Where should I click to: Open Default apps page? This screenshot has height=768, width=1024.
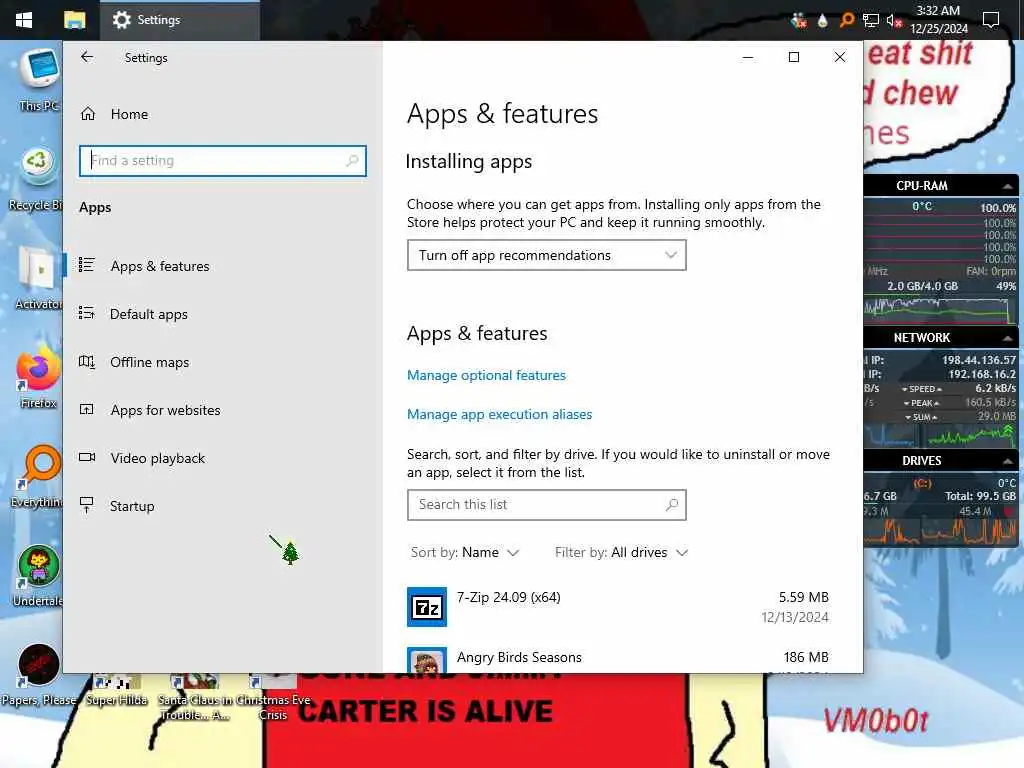222,314
